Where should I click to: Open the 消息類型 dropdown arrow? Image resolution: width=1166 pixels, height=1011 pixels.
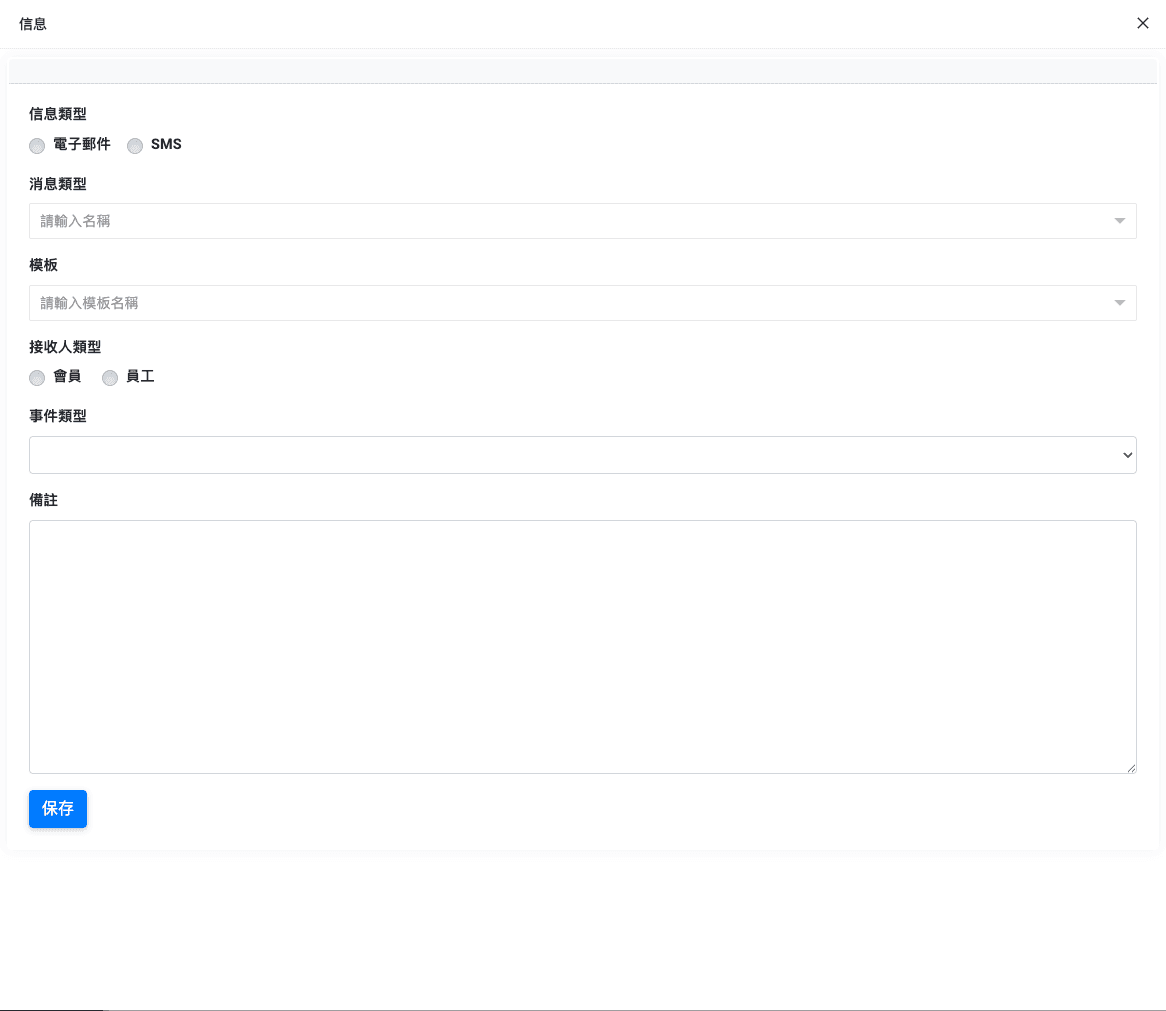pyautogui.click(x=1119, y=221)
